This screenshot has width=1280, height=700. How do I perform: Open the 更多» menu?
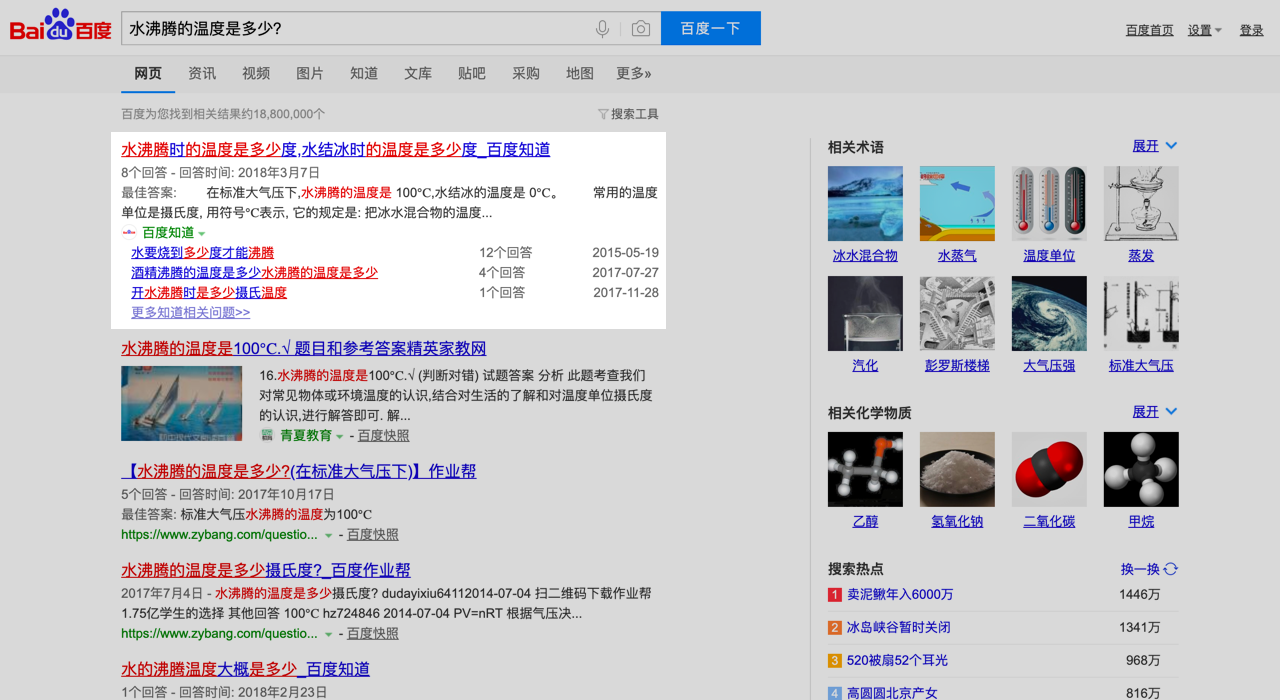(x=634, y=73)
